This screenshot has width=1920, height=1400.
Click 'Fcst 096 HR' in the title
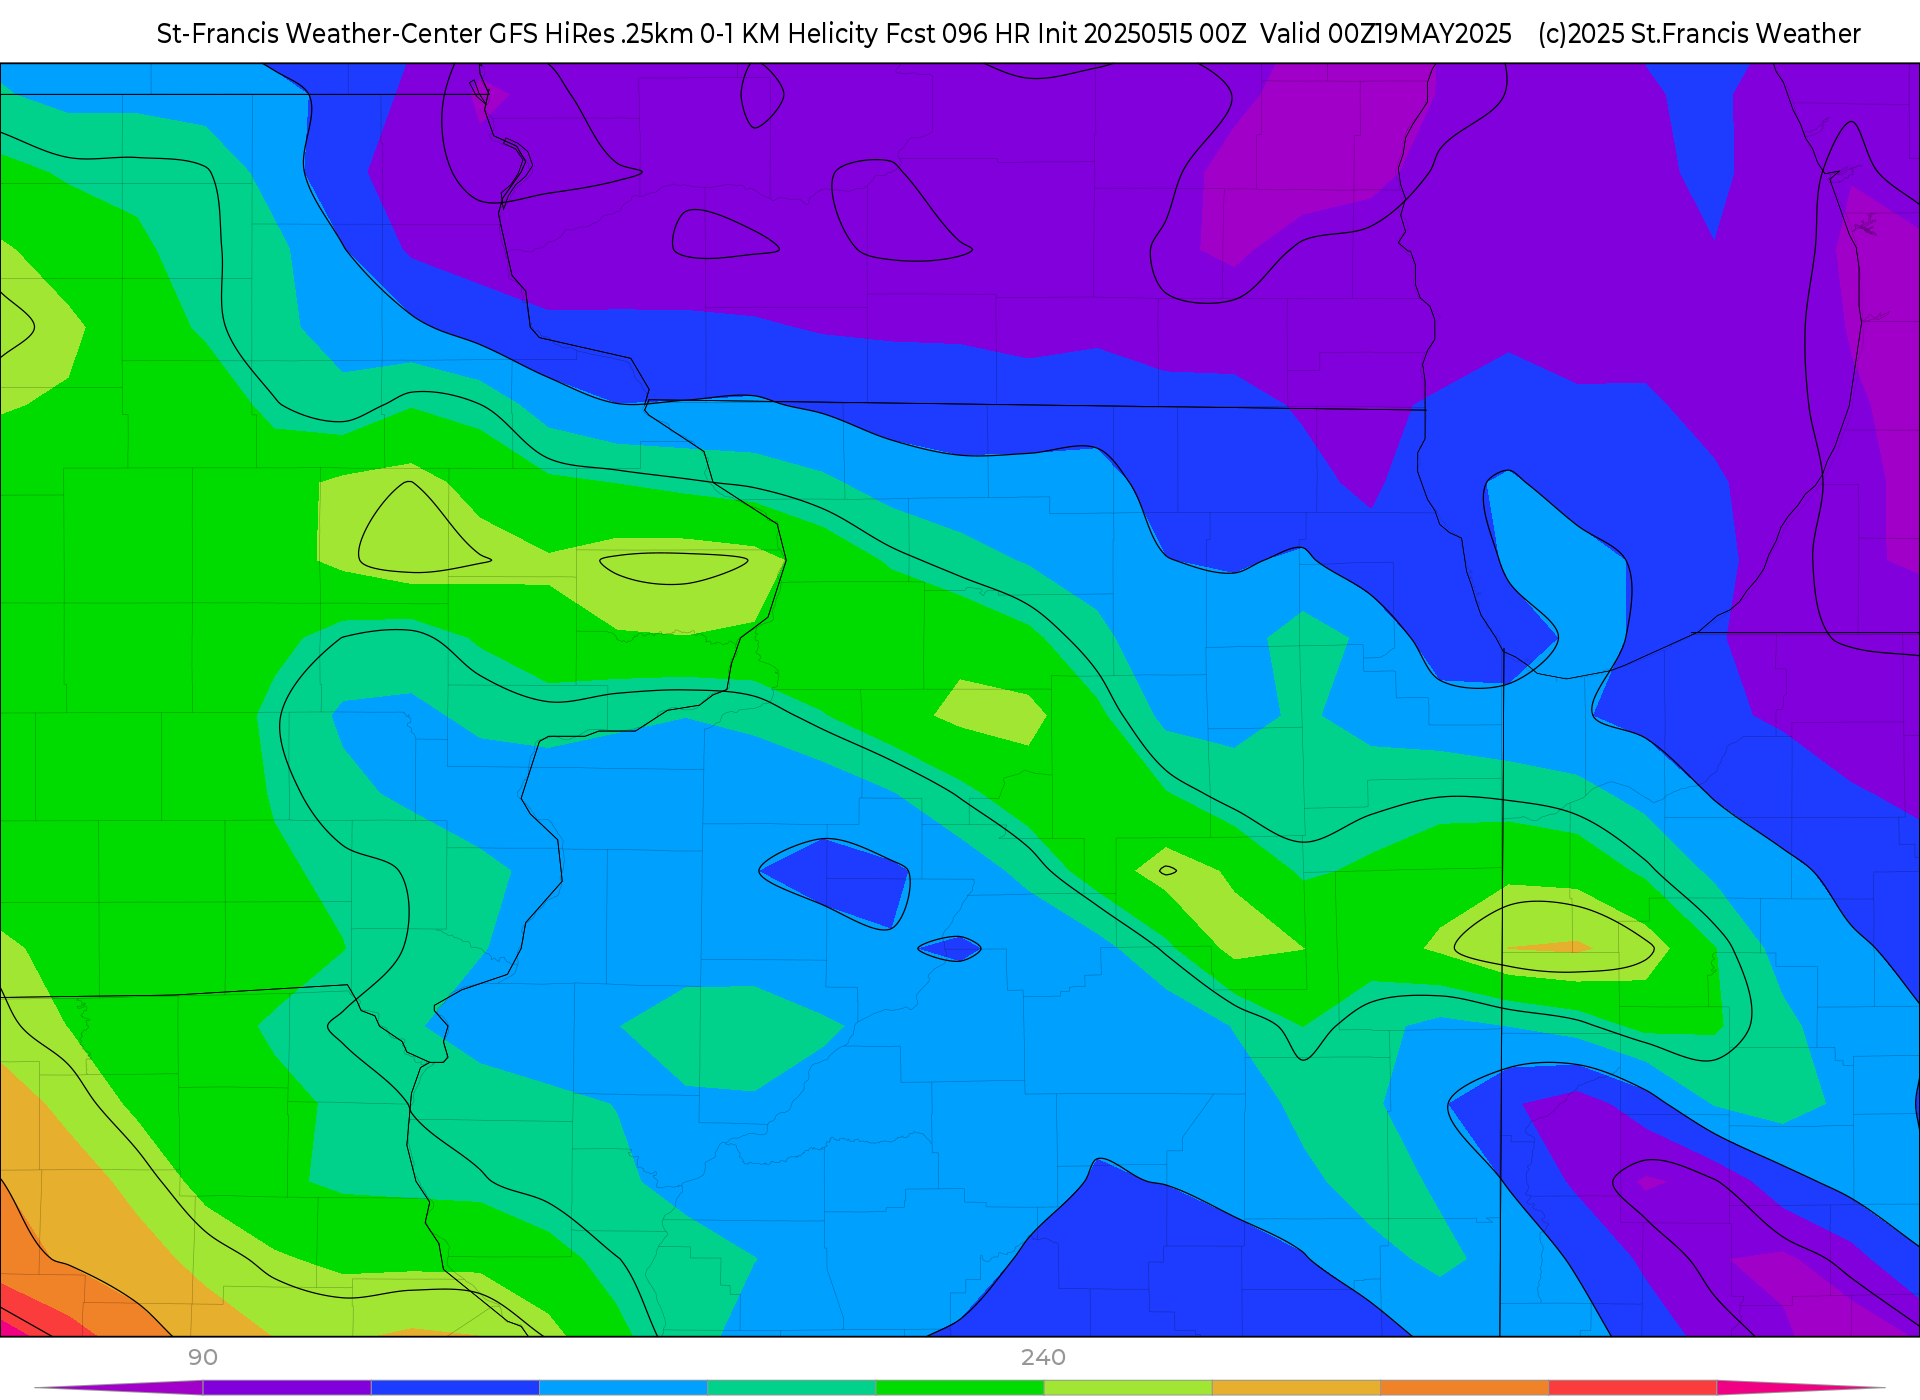(958, 34)
